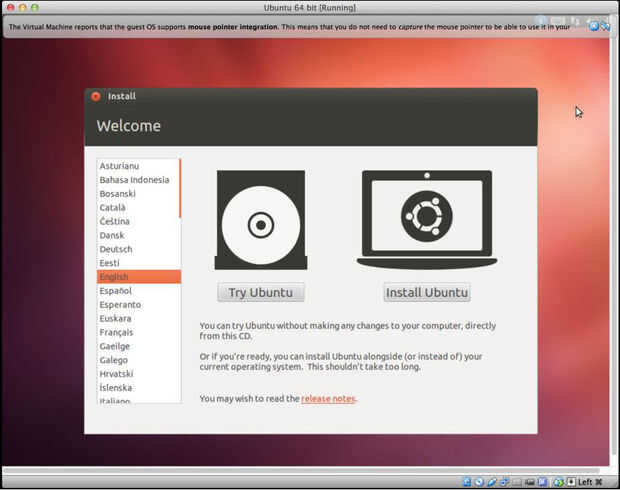
Task: Click the 'Left ⌘' host key indicator
Action: (x=590, y=482)
